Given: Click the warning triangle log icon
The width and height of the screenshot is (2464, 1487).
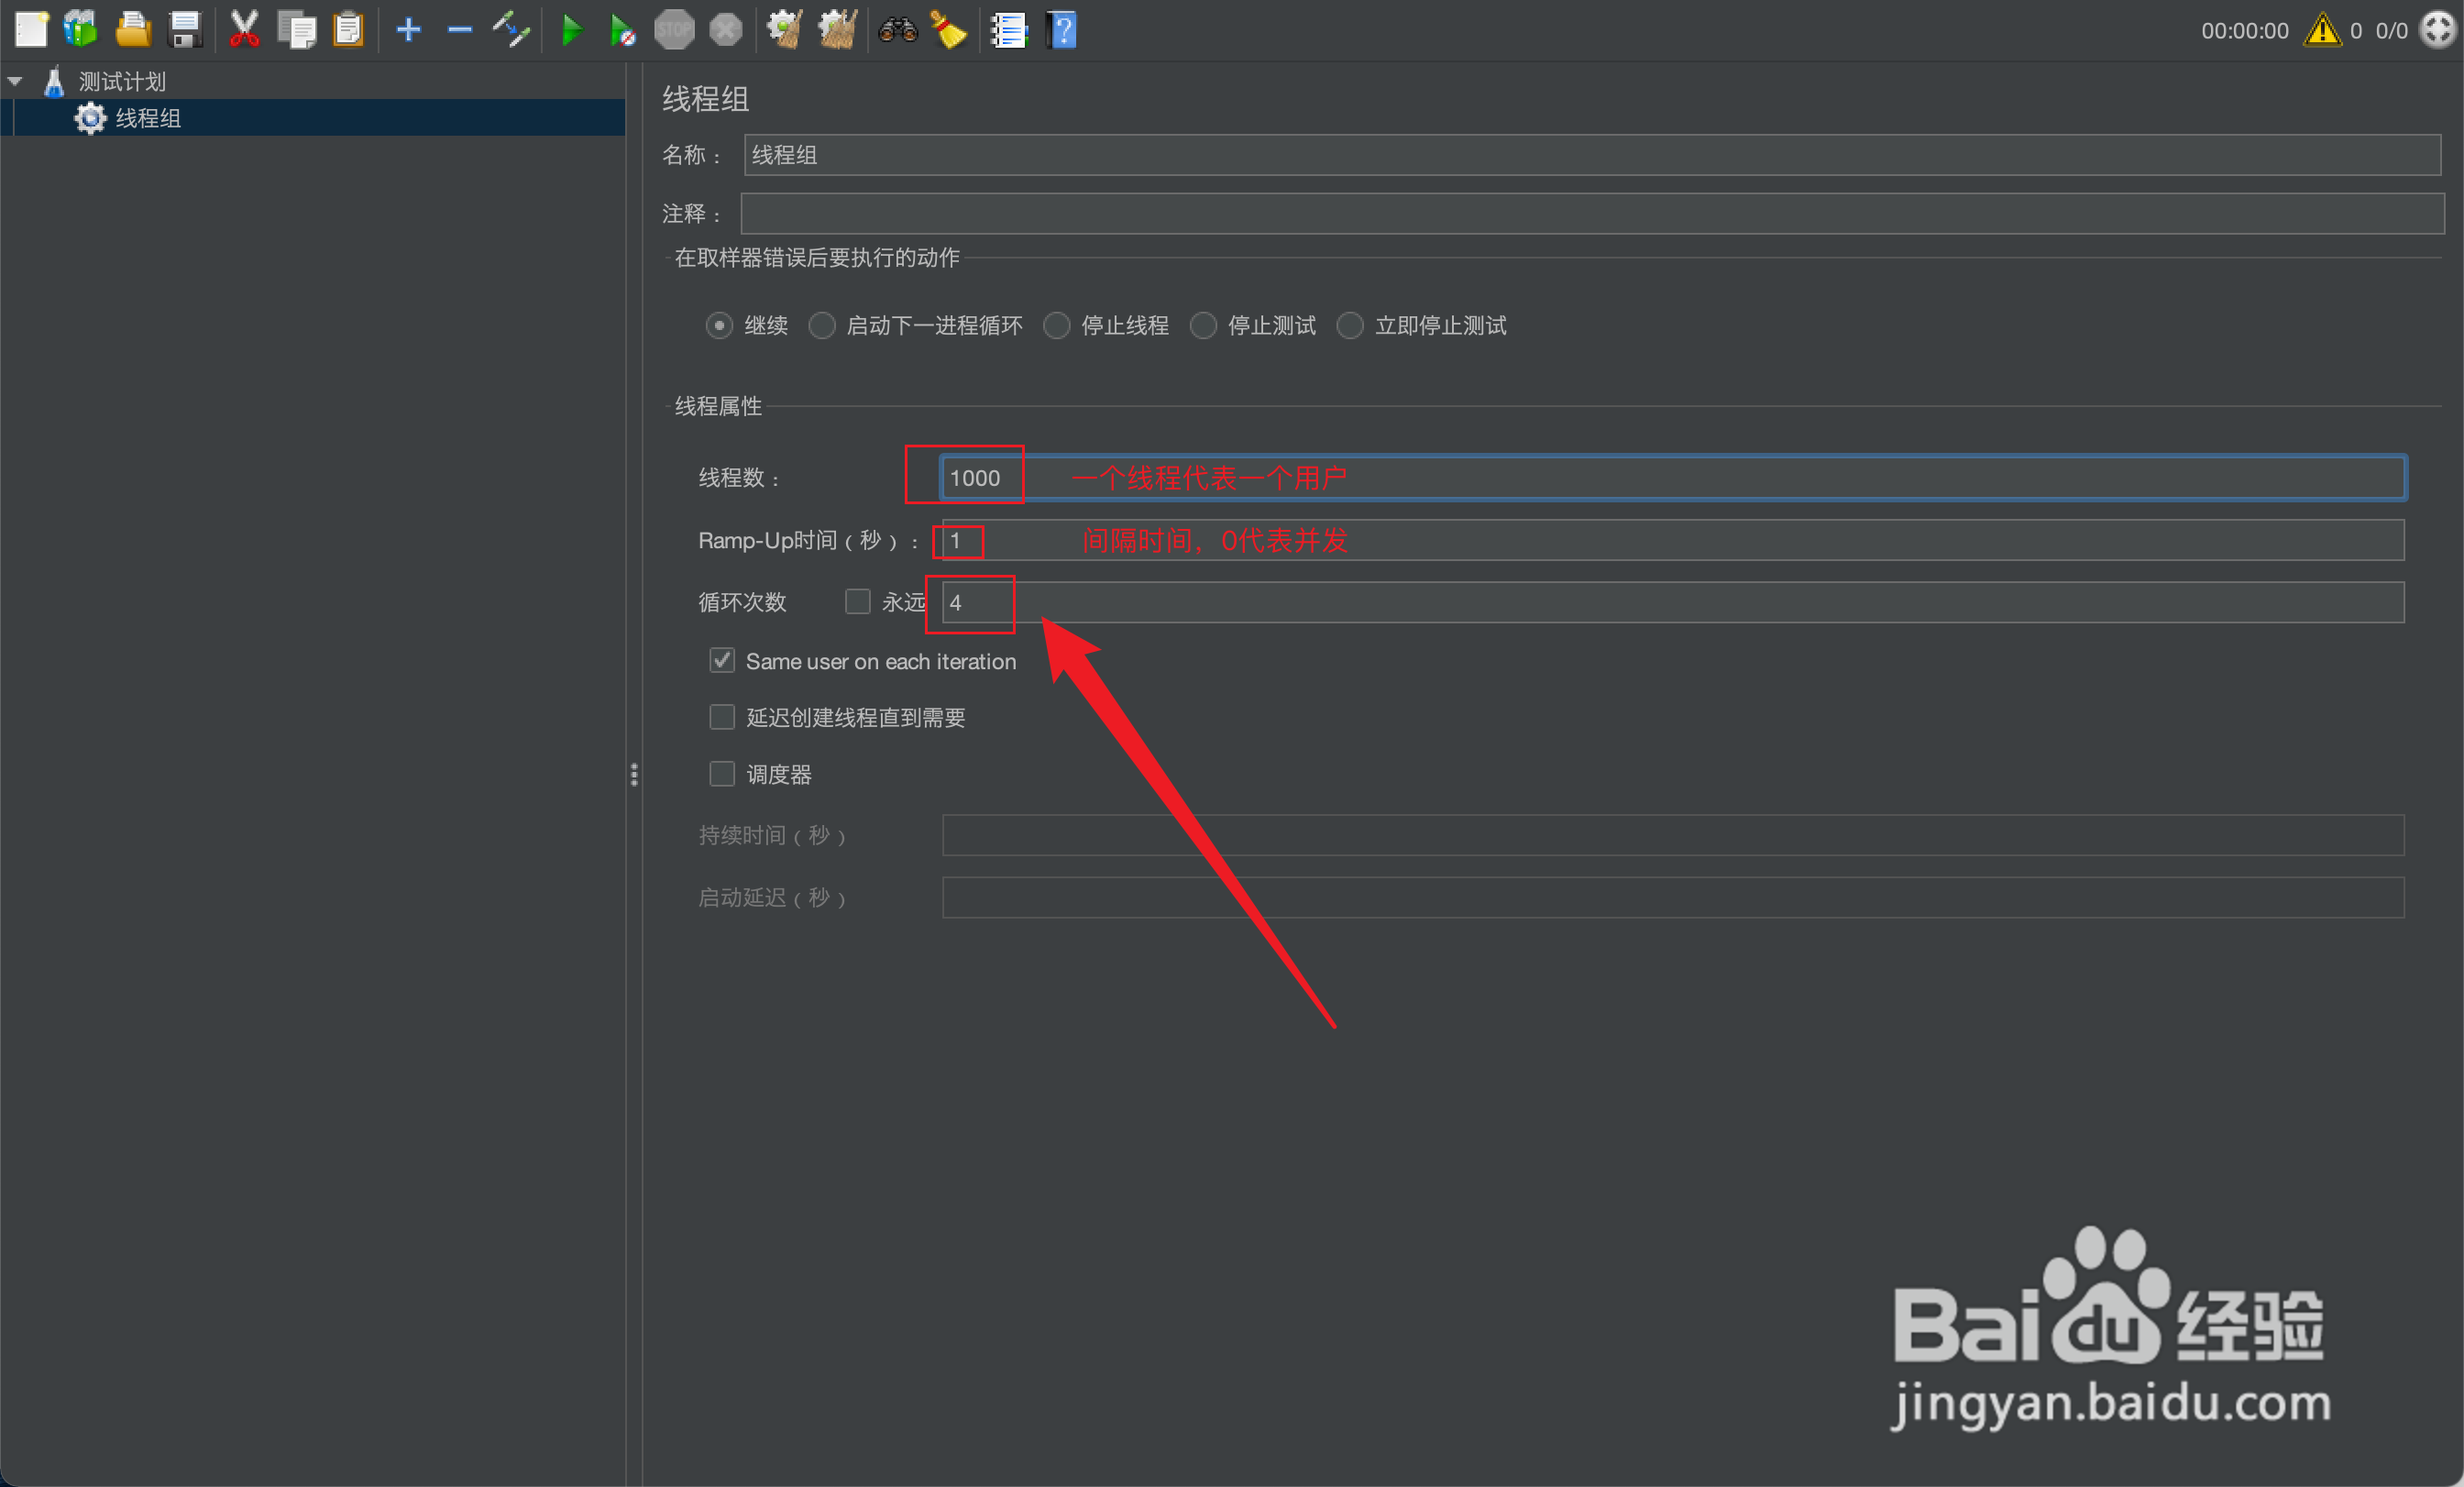Looking at the screenshot, I should (x=2321, y=30).
